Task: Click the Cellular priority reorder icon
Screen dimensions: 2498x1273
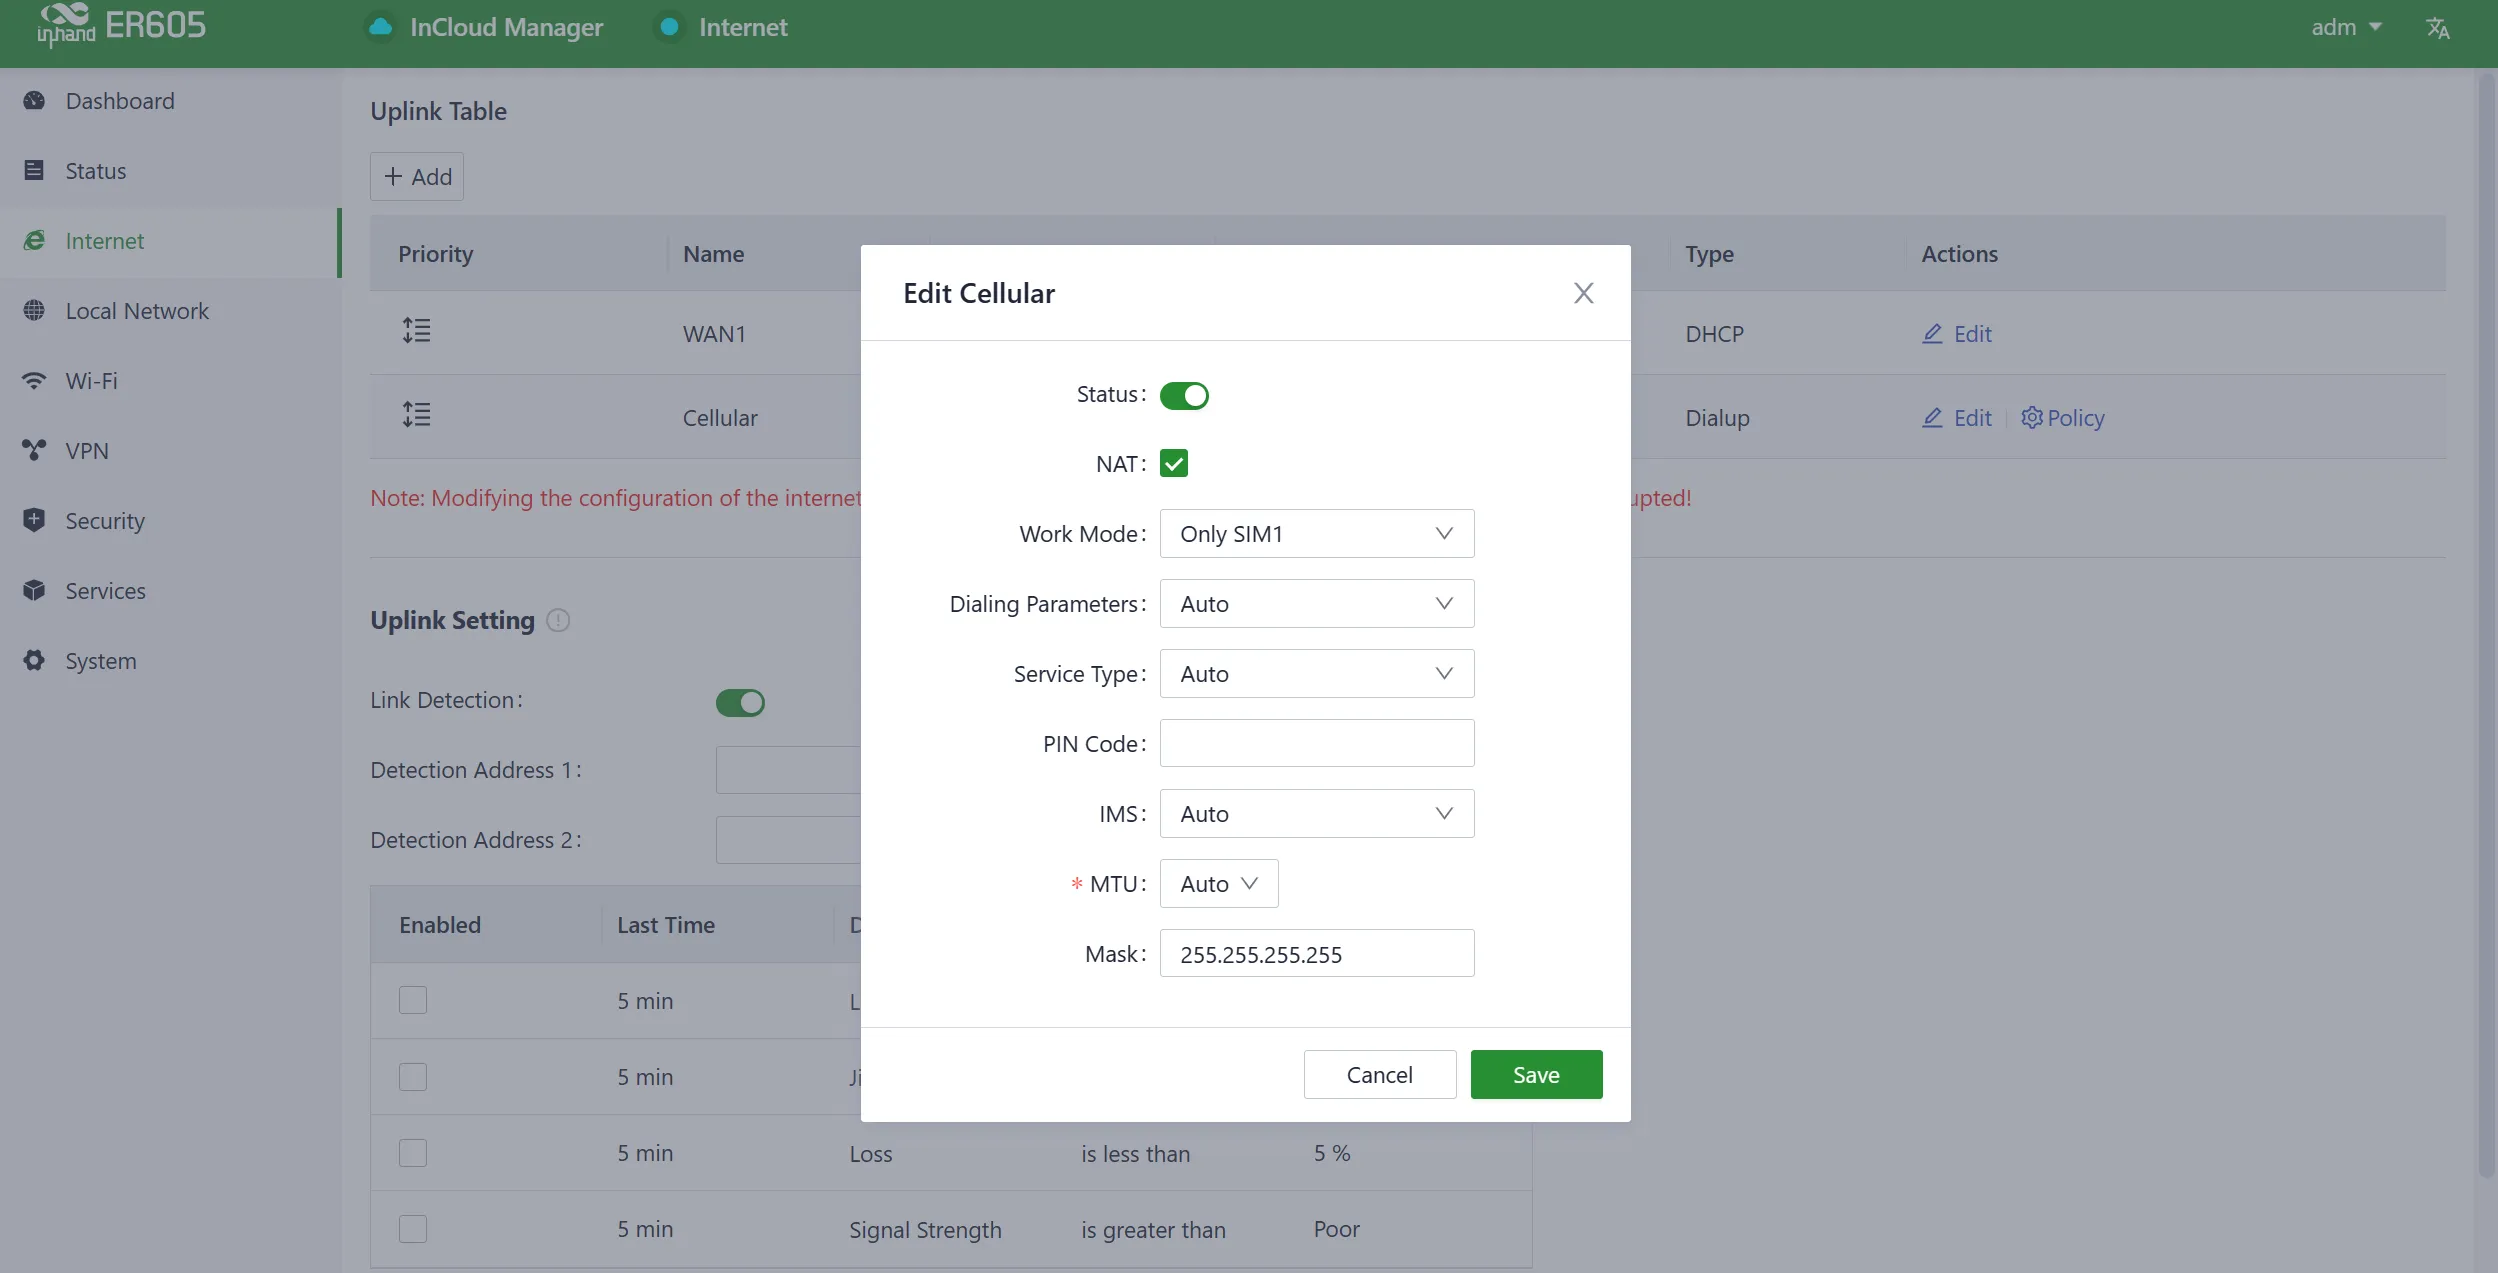Action: [416, 415]
